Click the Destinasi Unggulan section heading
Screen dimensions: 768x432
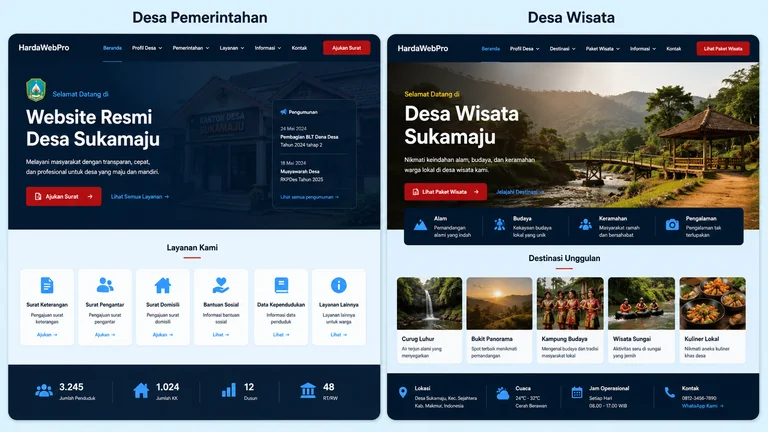coord(564,258)
